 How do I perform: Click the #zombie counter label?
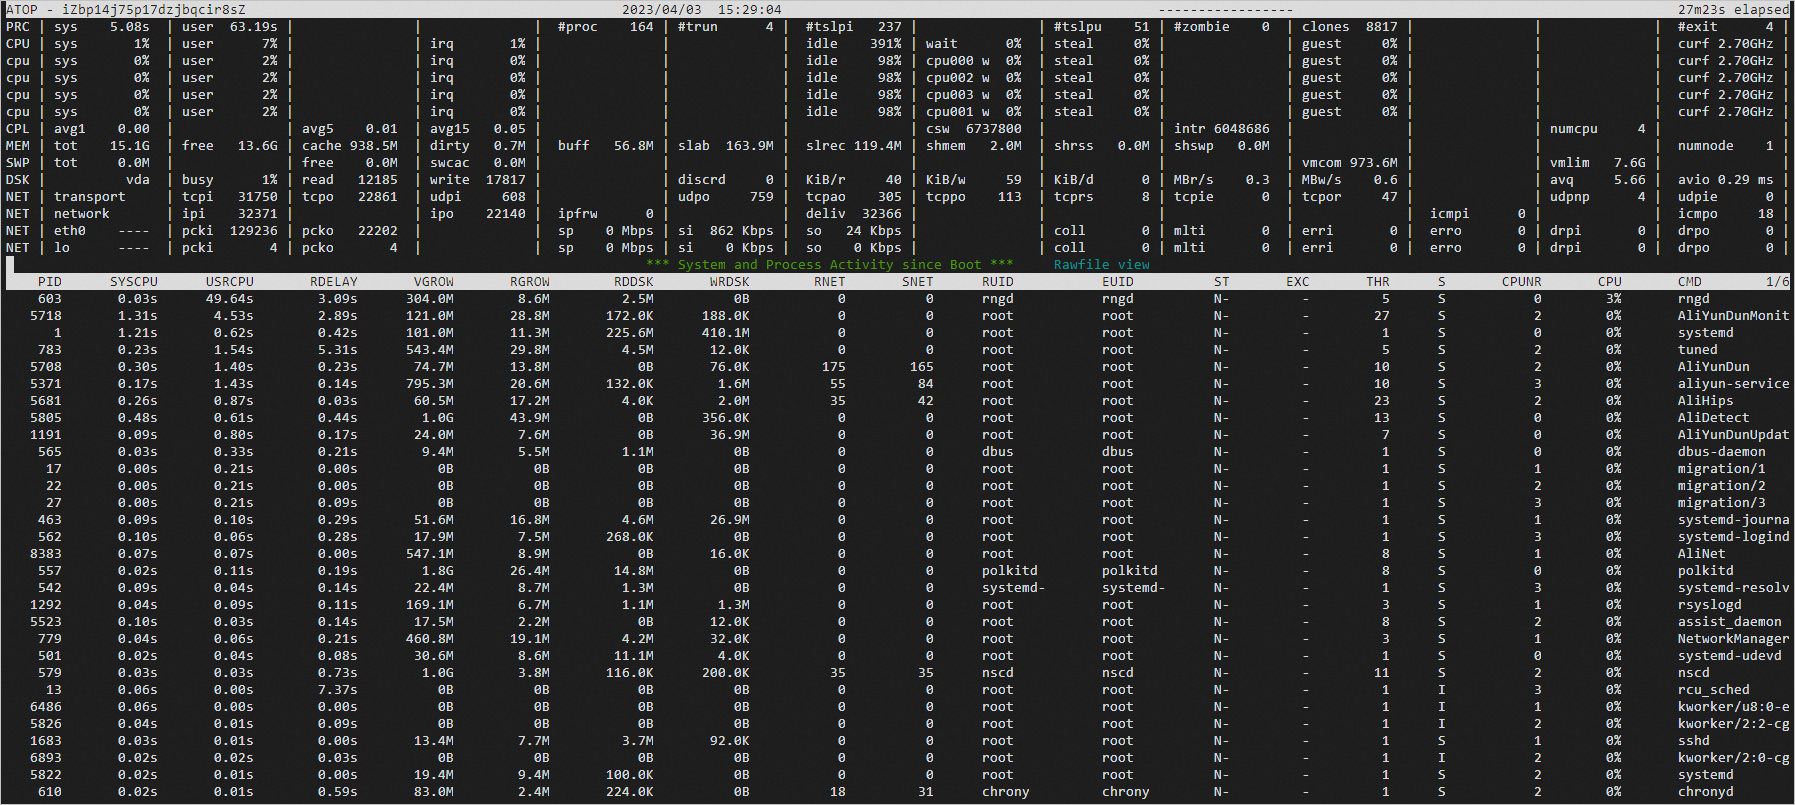coord(1201,27)
